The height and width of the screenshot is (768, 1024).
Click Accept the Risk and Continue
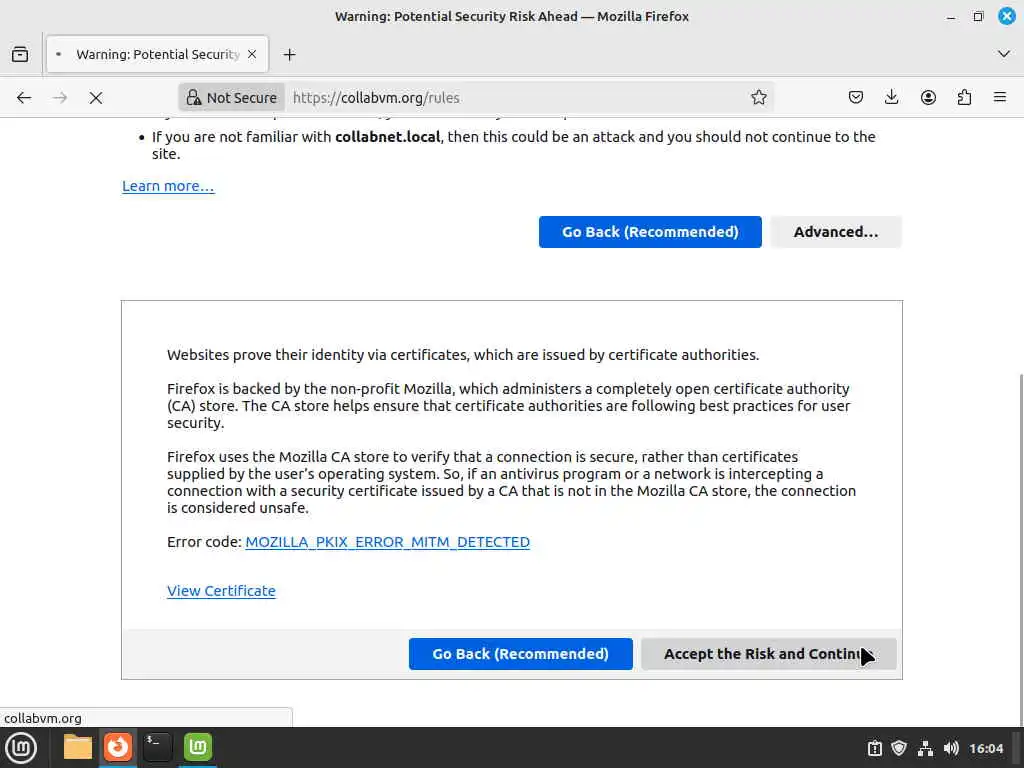coord(769,654)
